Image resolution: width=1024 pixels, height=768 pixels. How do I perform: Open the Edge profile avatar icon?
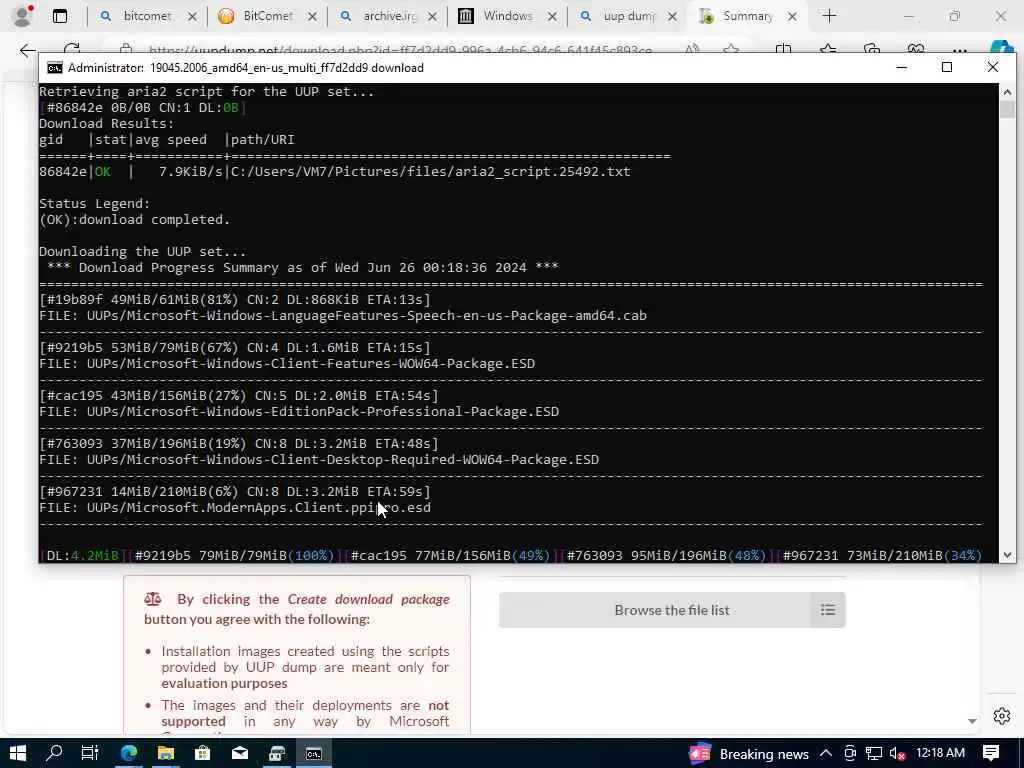[22, 16]
